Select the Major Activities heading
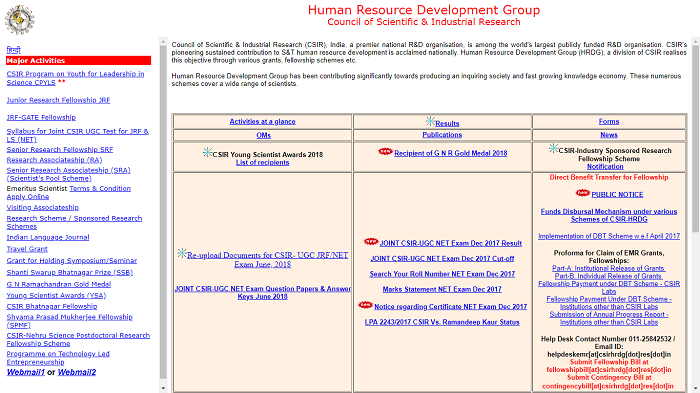Image resolution: width=700 pixels, height=393 pixels. tap(79, 61)
